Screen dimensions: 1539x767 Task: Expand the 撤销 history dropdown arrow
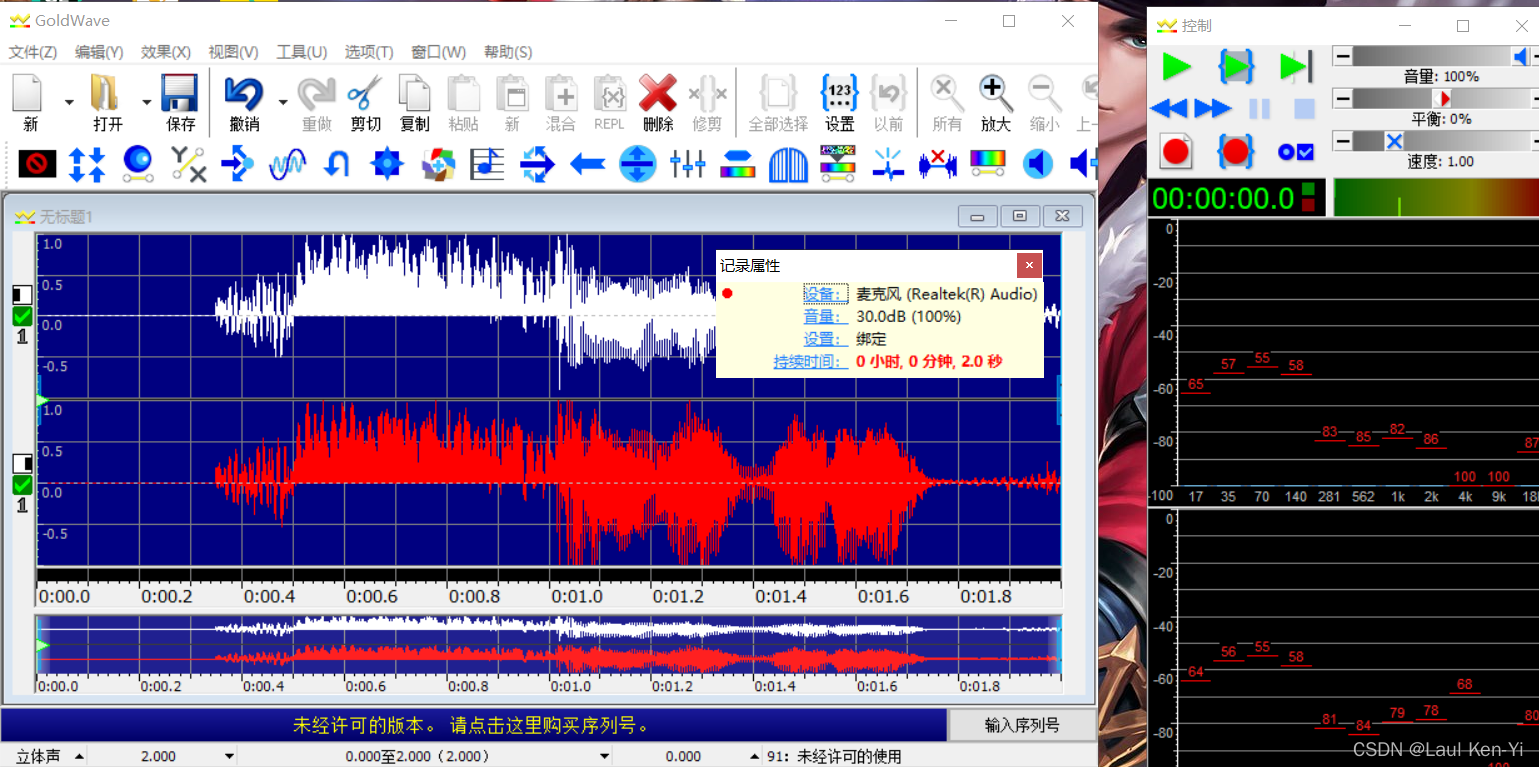283,101
